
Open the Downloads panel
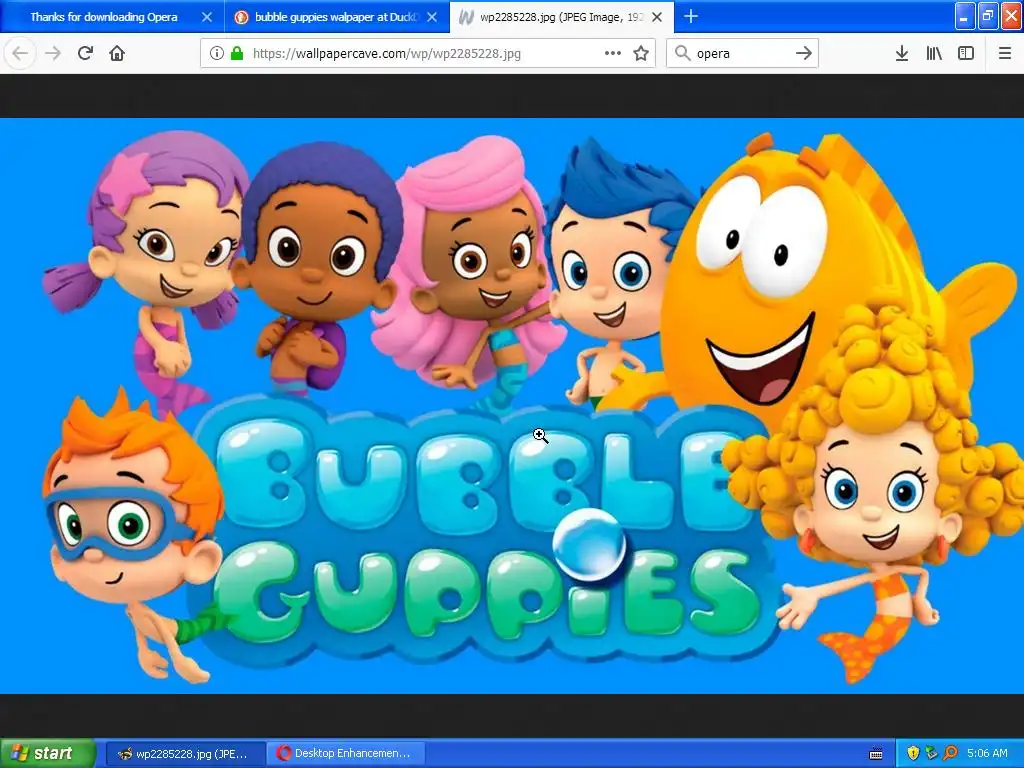[x=902, y=54]
